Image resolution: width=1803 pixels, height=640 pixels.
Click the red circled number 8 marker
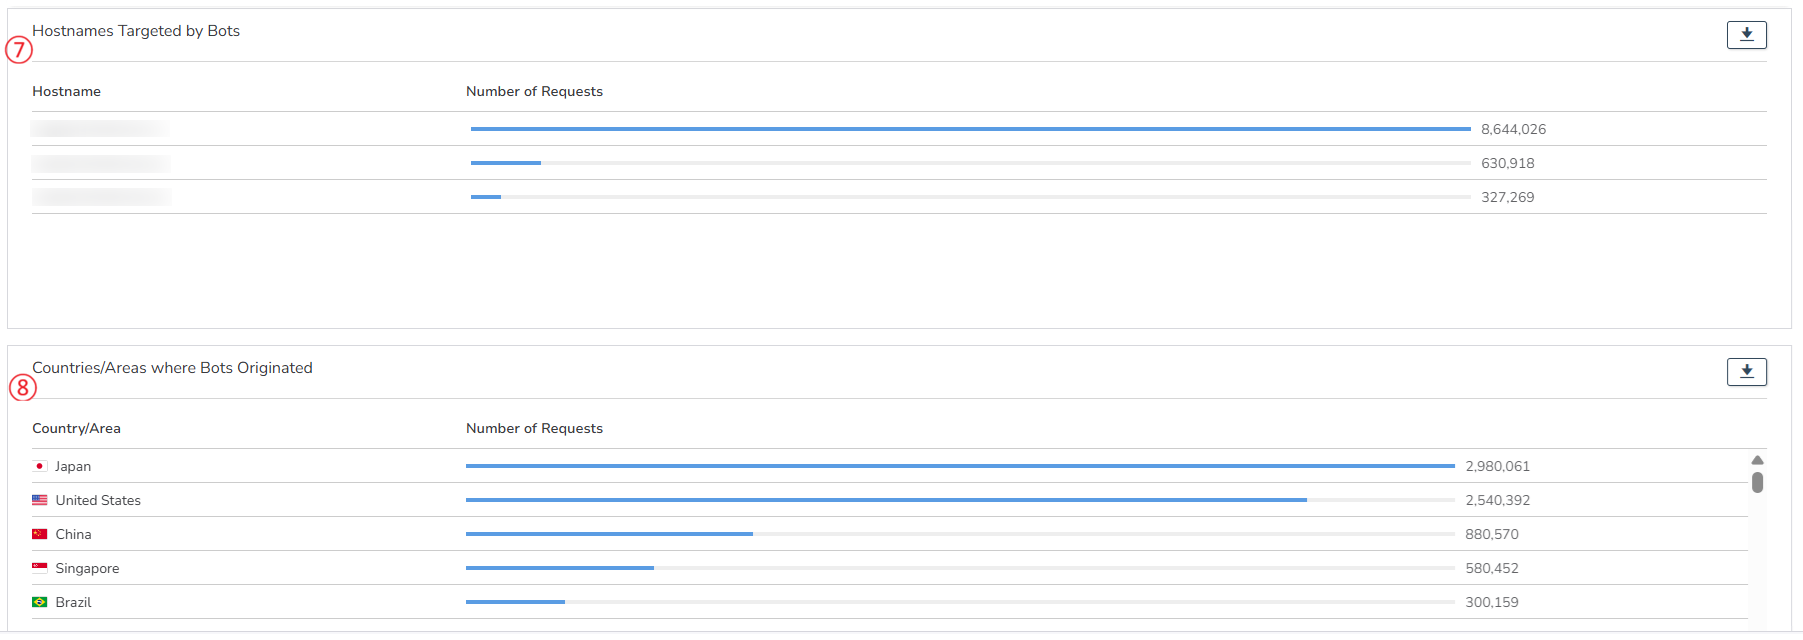(22, 387)
